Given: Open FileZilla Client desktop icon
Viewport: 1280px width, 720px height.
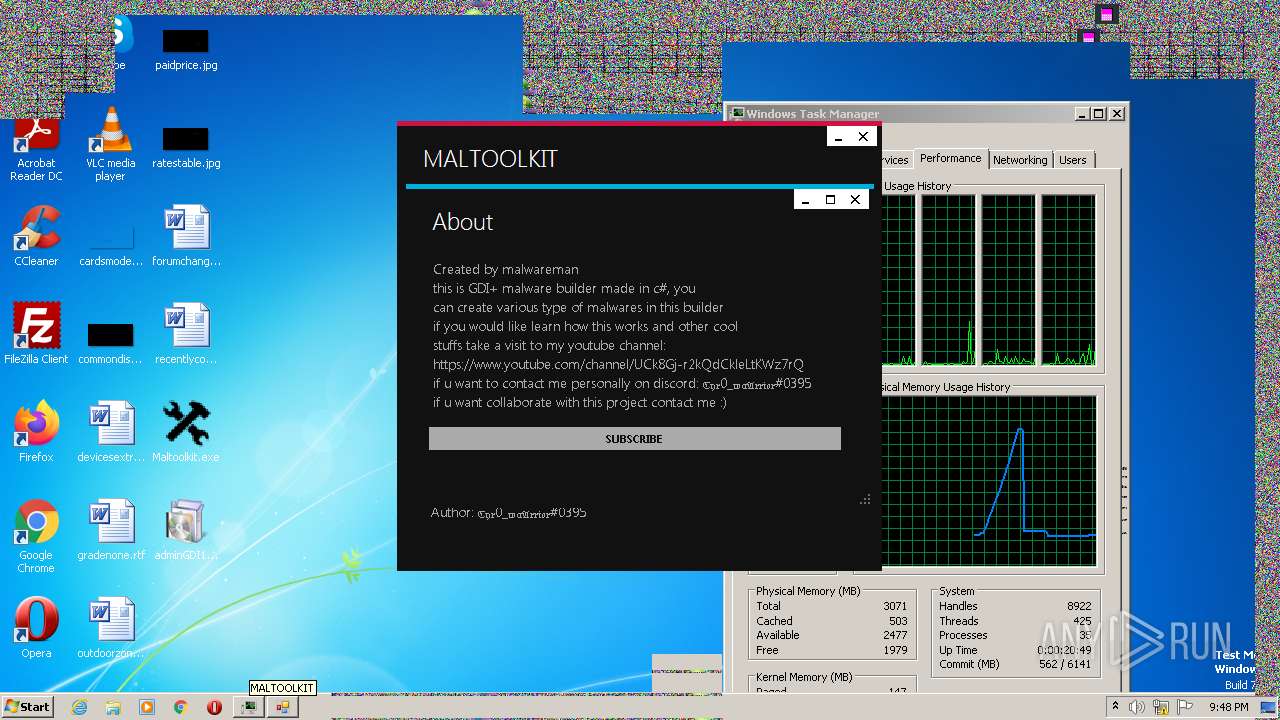Looking at the screenshot, I should tap(36, 334).
